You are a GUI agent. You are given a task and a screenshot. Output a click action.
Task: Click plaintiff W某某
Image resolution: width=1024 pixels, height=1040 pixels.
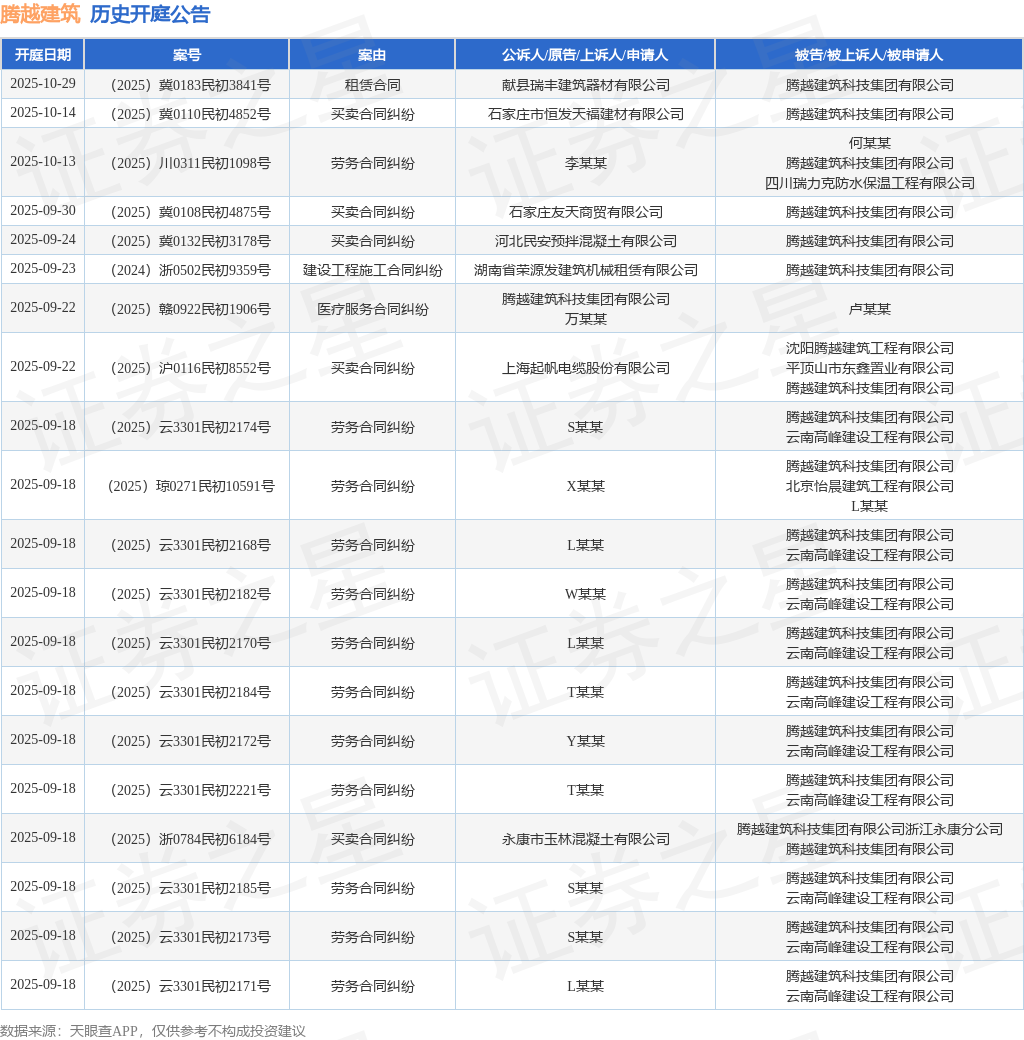click(585, 595)
